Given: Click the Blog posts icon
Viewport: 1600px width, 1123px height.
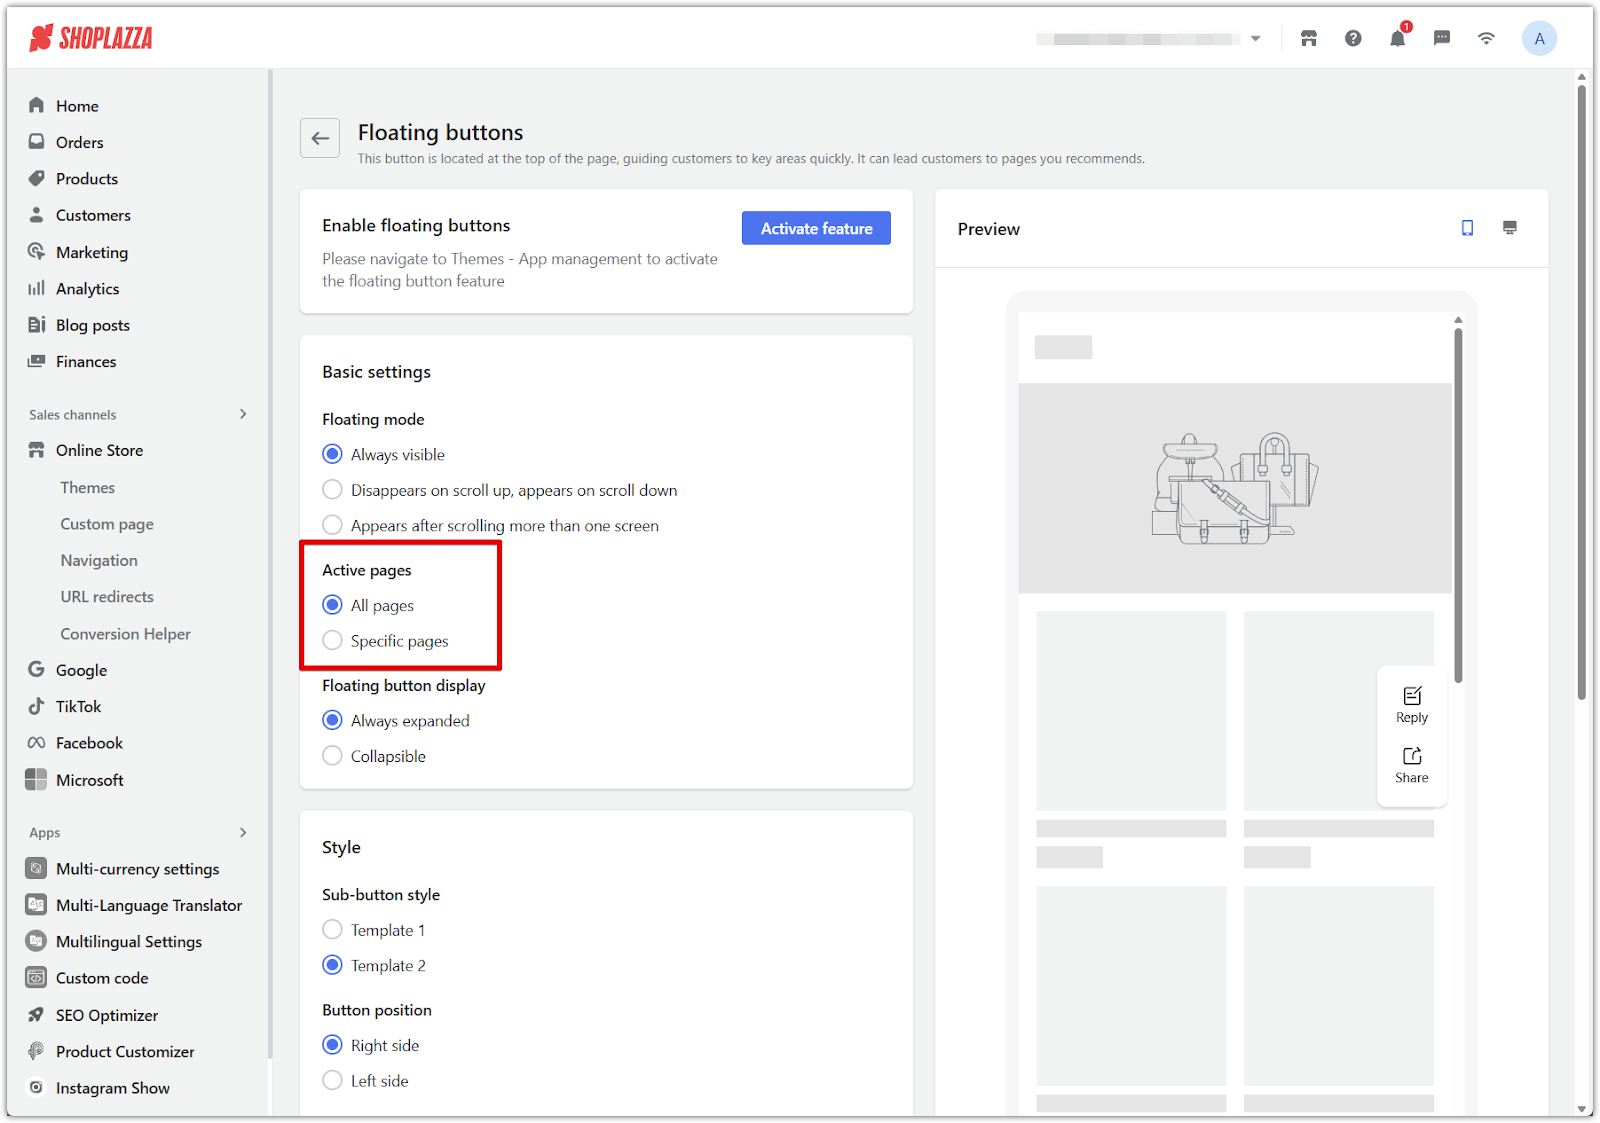Looking at the screenshot, I should [37, 324].
